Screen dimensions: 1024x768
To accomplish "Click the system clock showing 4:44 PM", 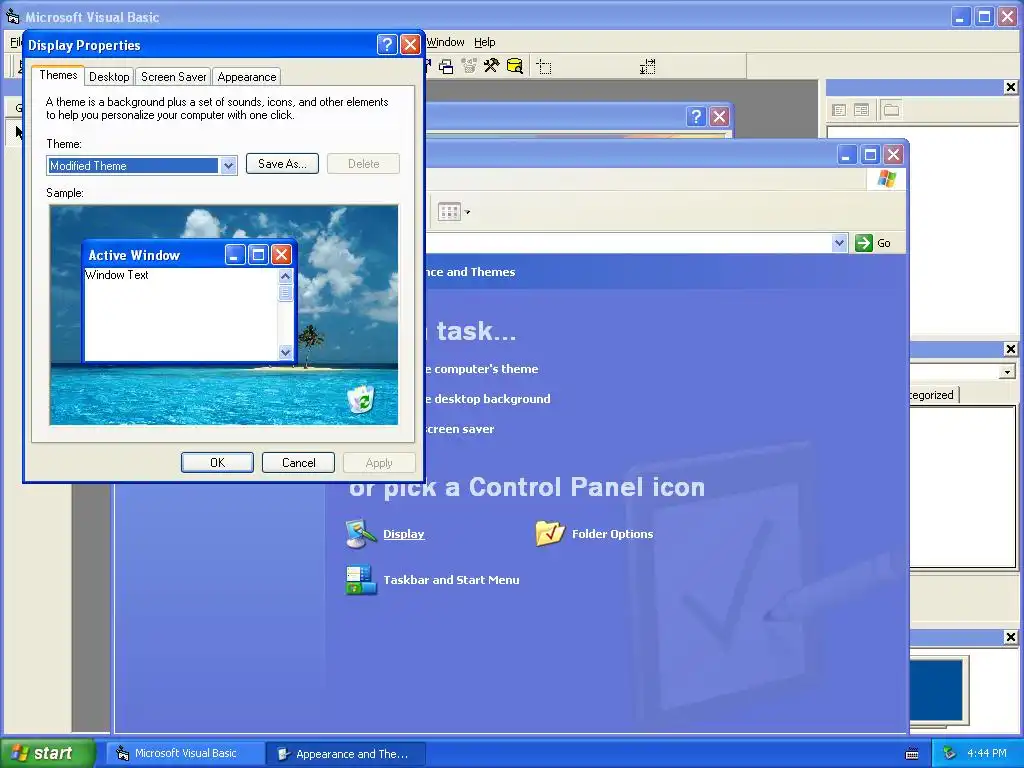I will pyautogui.click(x=987, y=753).
